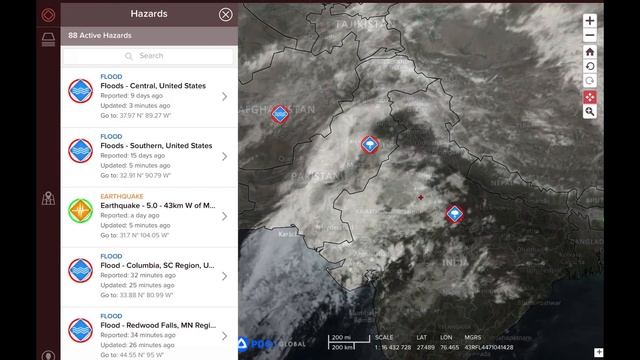Screen dimensions: 640x360
Task: Zoom out with the minus button
Action: click(589, 36)
